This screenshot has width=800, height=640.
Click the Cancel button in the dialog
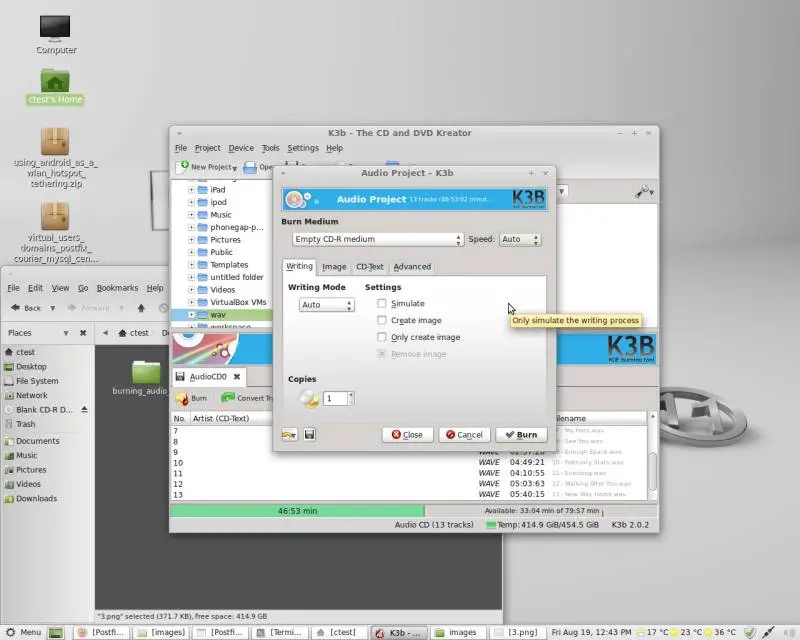pos(464,434)
